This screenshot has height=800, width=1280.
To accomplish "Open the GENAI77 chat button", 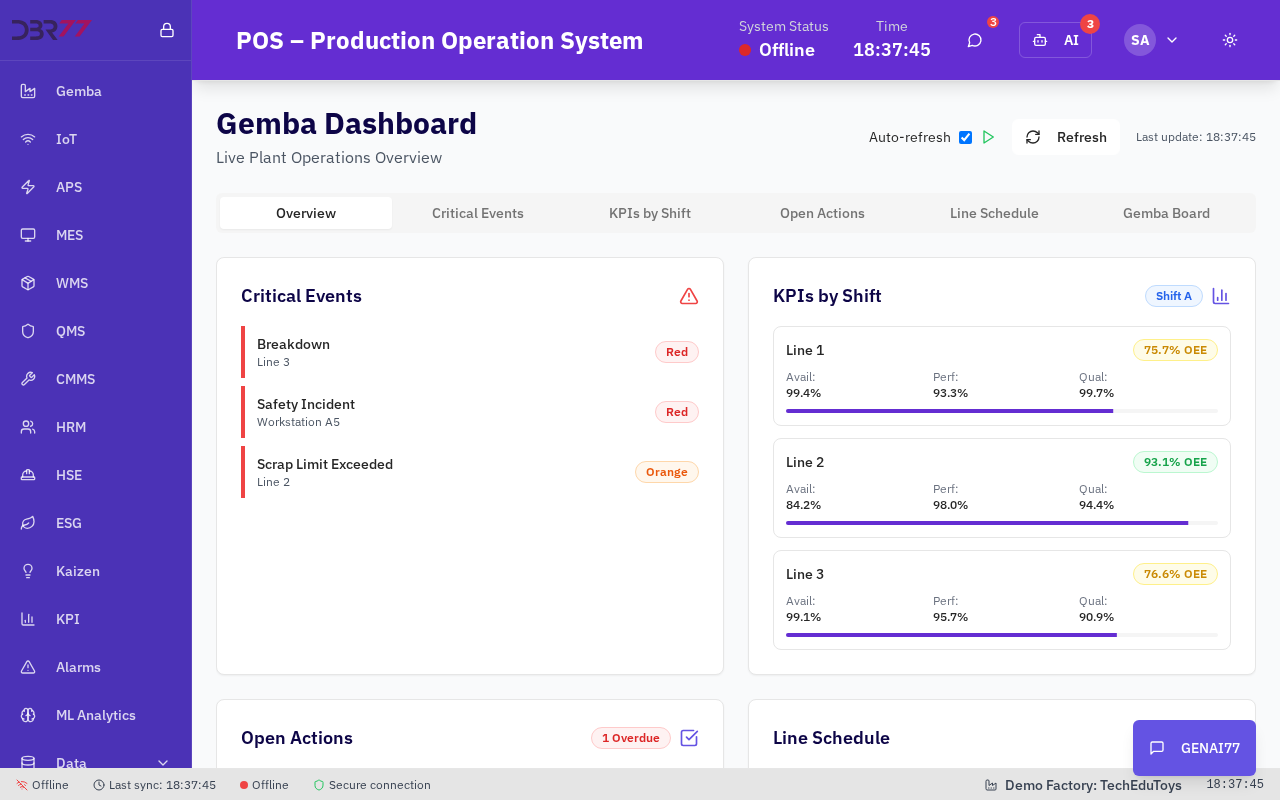I will point(1194,748).
